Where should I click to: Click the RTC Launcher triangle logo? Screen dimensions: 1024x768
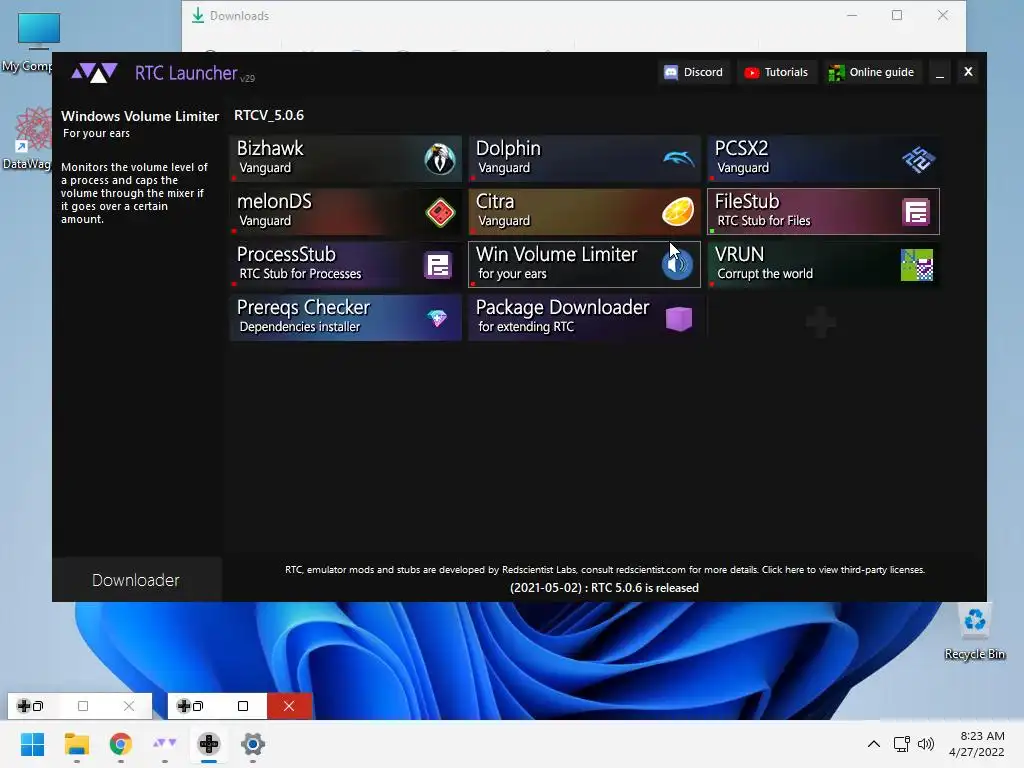(x=95, y=72)
